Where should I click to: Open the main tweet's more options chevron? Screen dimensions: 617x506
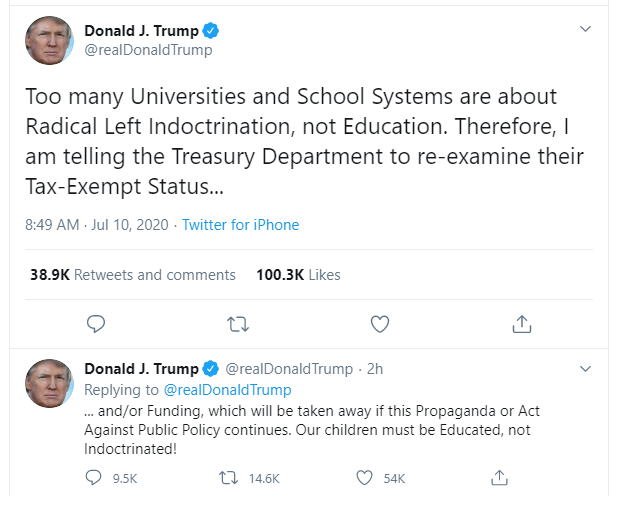[x=585, y=30]
